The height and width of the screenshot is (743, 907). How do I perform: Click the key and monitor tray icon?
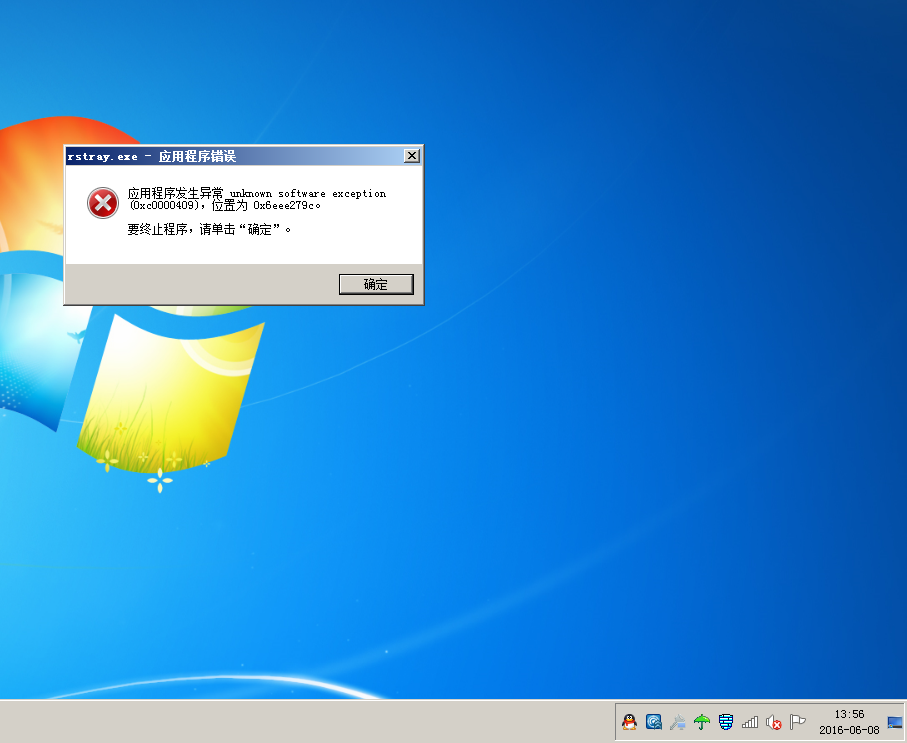point(677,722)
